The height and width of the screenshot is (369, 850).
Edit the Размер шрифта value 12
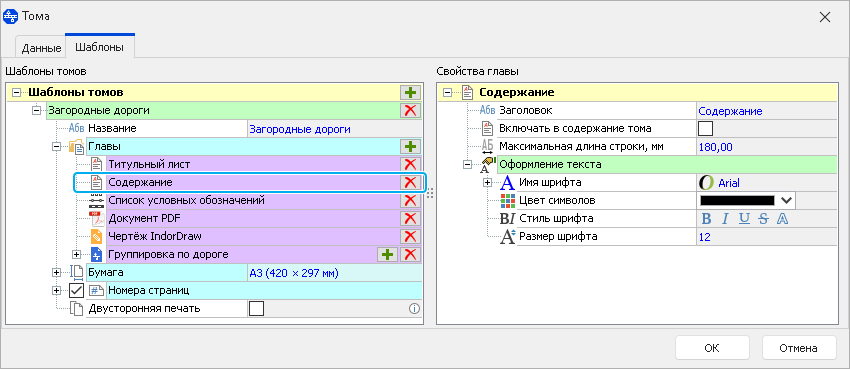(767, 237)
